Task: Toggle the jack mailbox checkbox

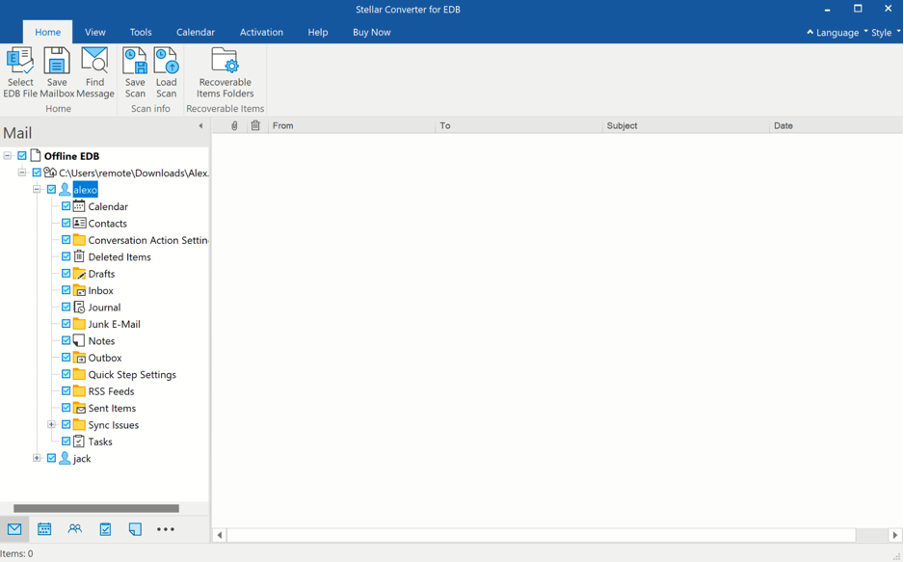Action: pos(51,458)
